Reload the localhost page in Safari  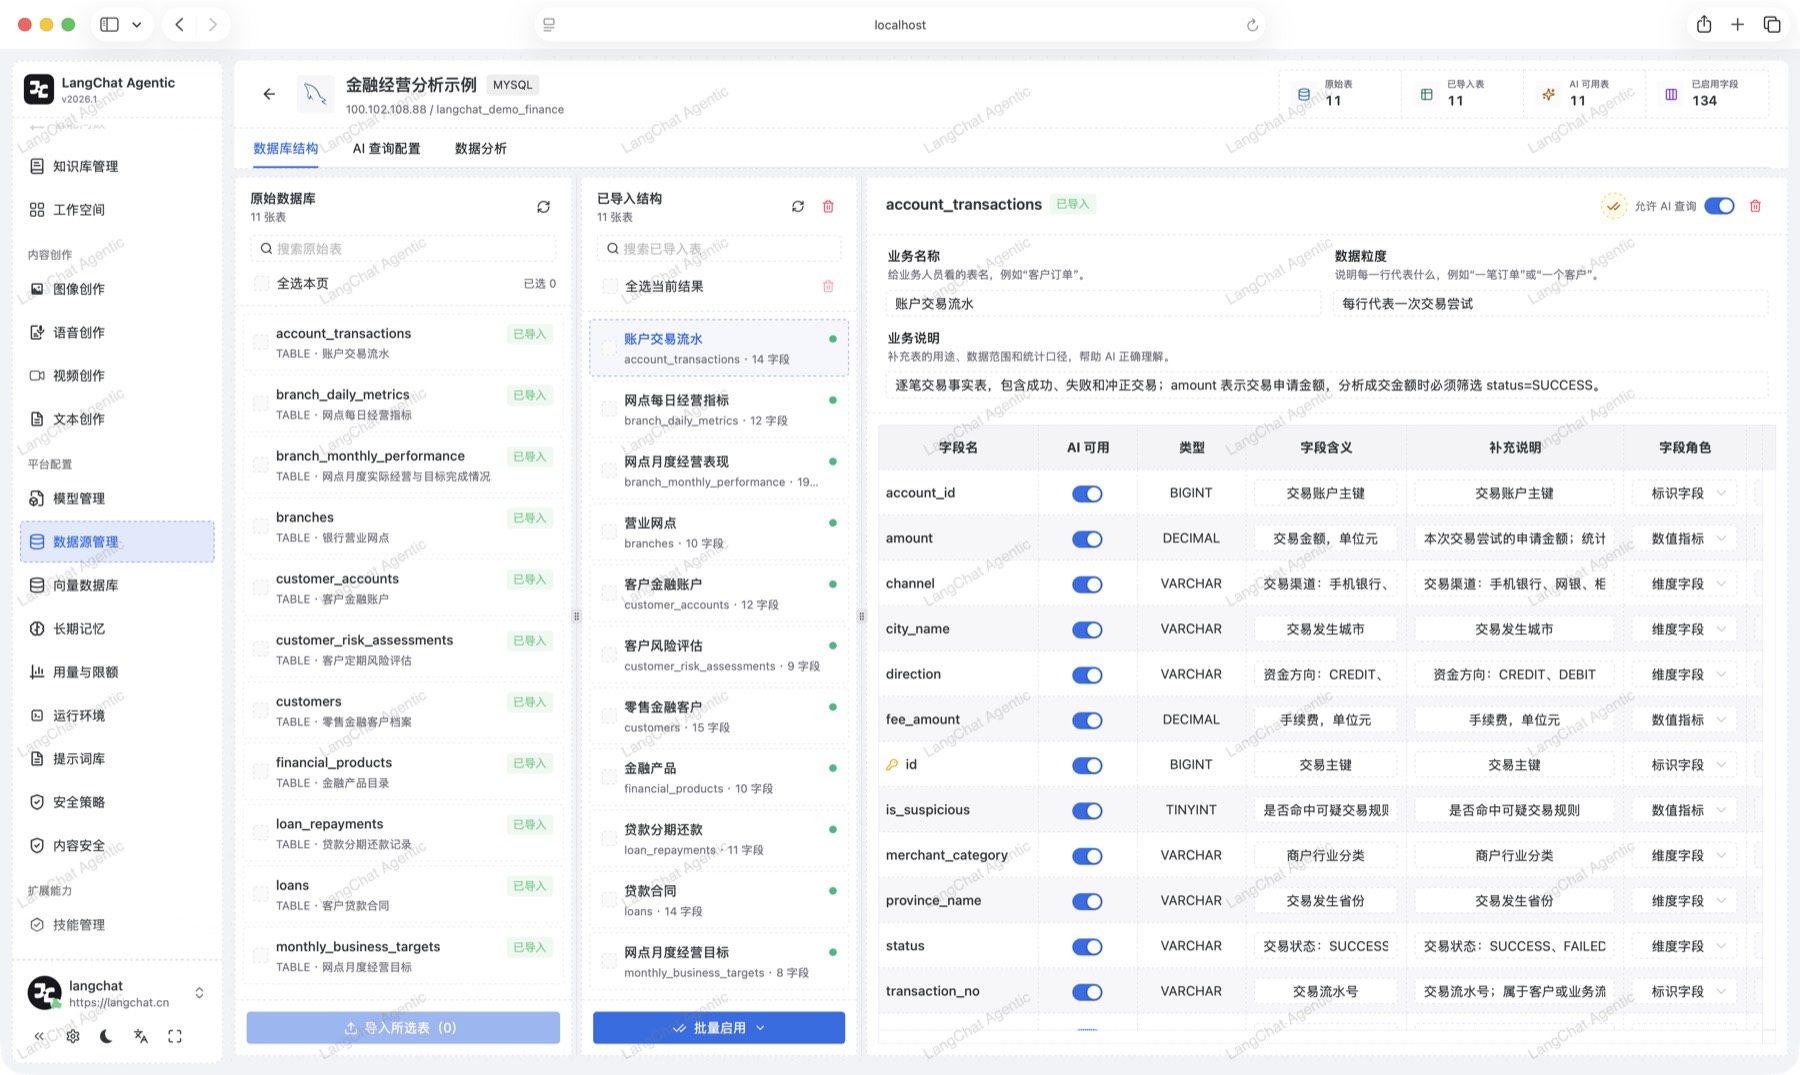[x=1252, y=25]
